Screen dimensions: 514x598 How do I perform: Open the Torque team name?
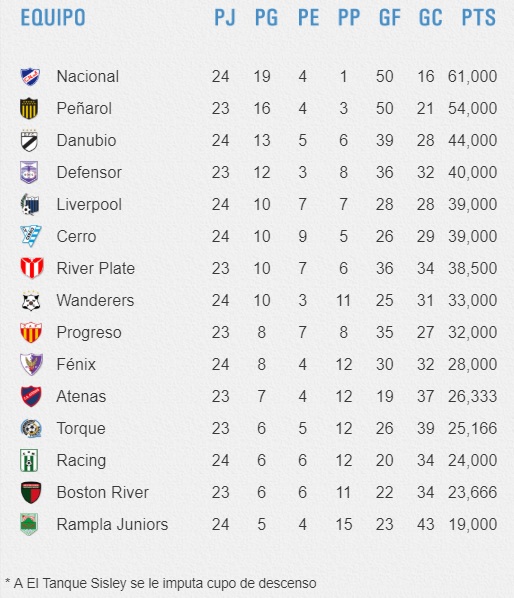(x=81, y=428)
